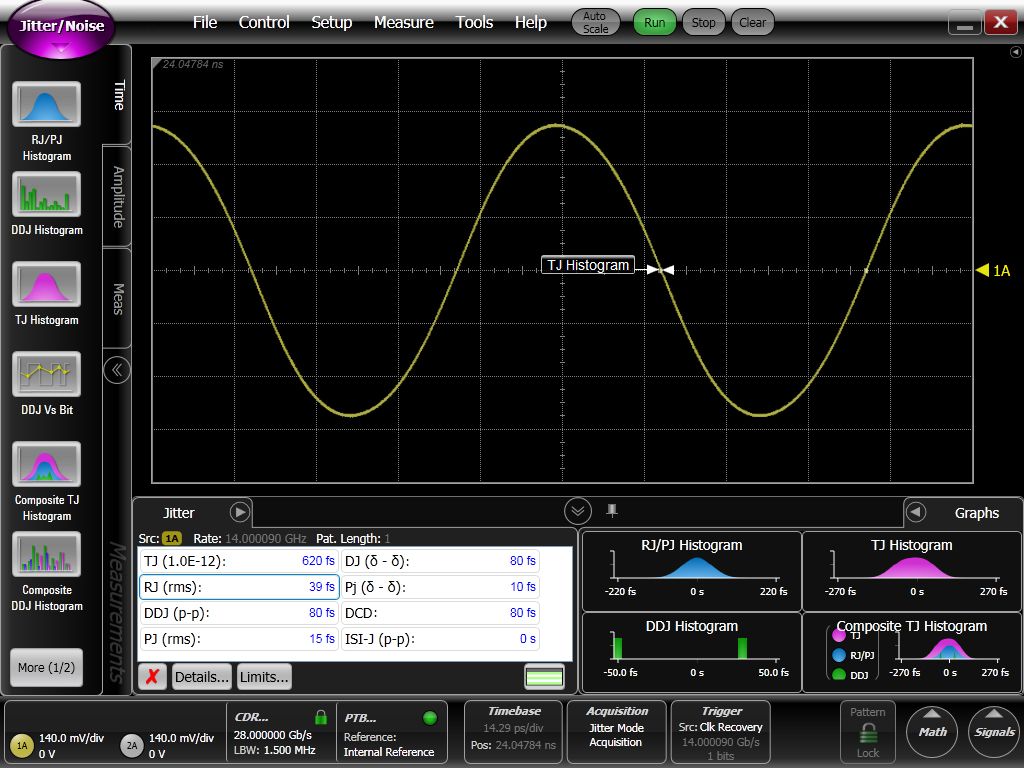Select the TJ Histogram display

pyautogui.click(x=46, y=285)
